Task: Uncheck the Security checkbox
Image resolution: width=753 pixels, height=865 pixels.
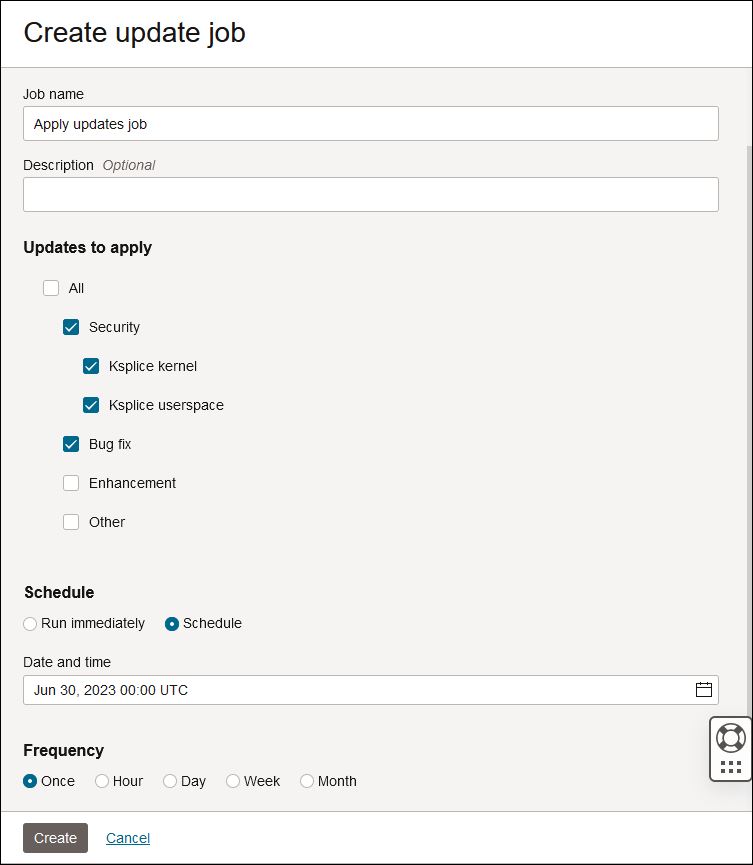Action: click(x=71, y=327)
